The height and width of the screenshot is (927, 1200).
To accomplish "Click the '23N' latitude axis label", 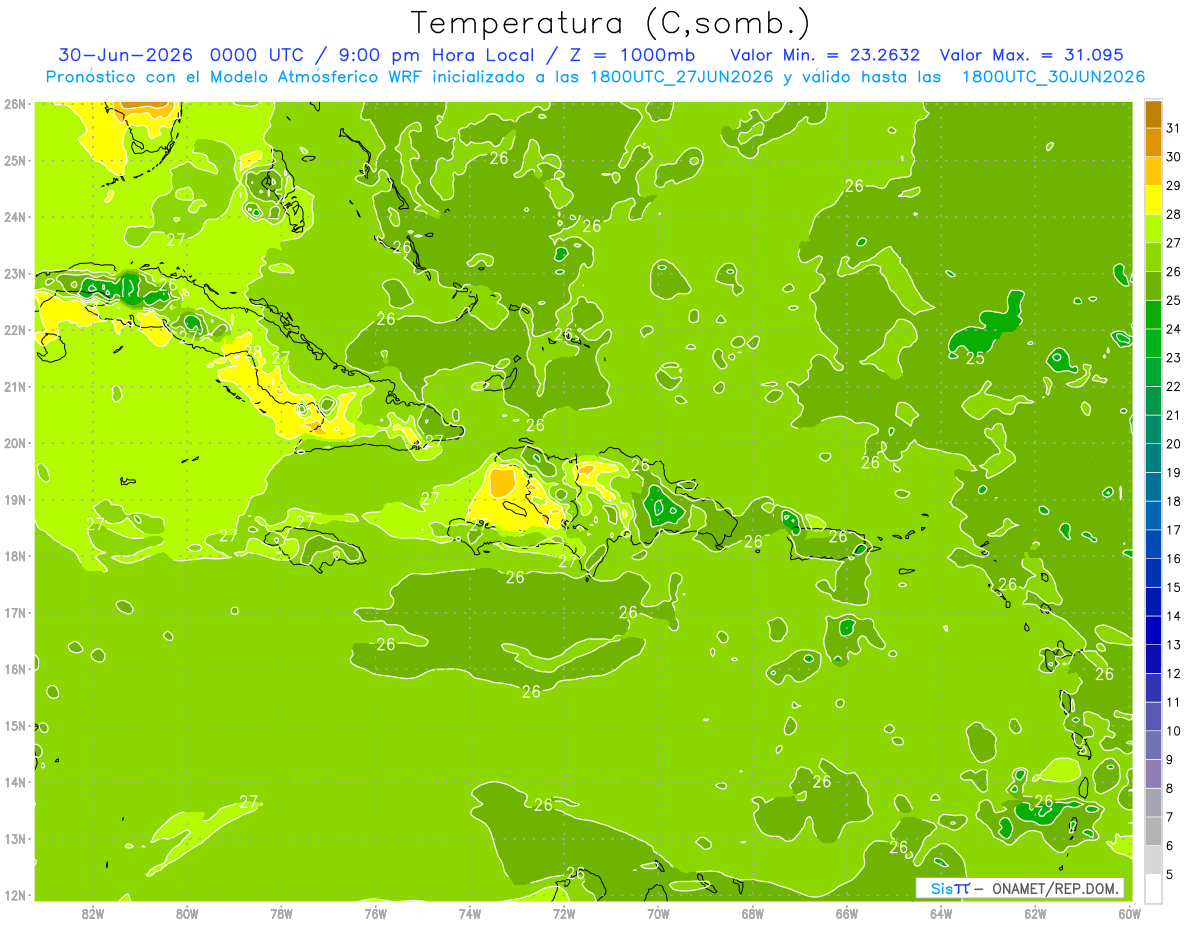I will 15,273.
